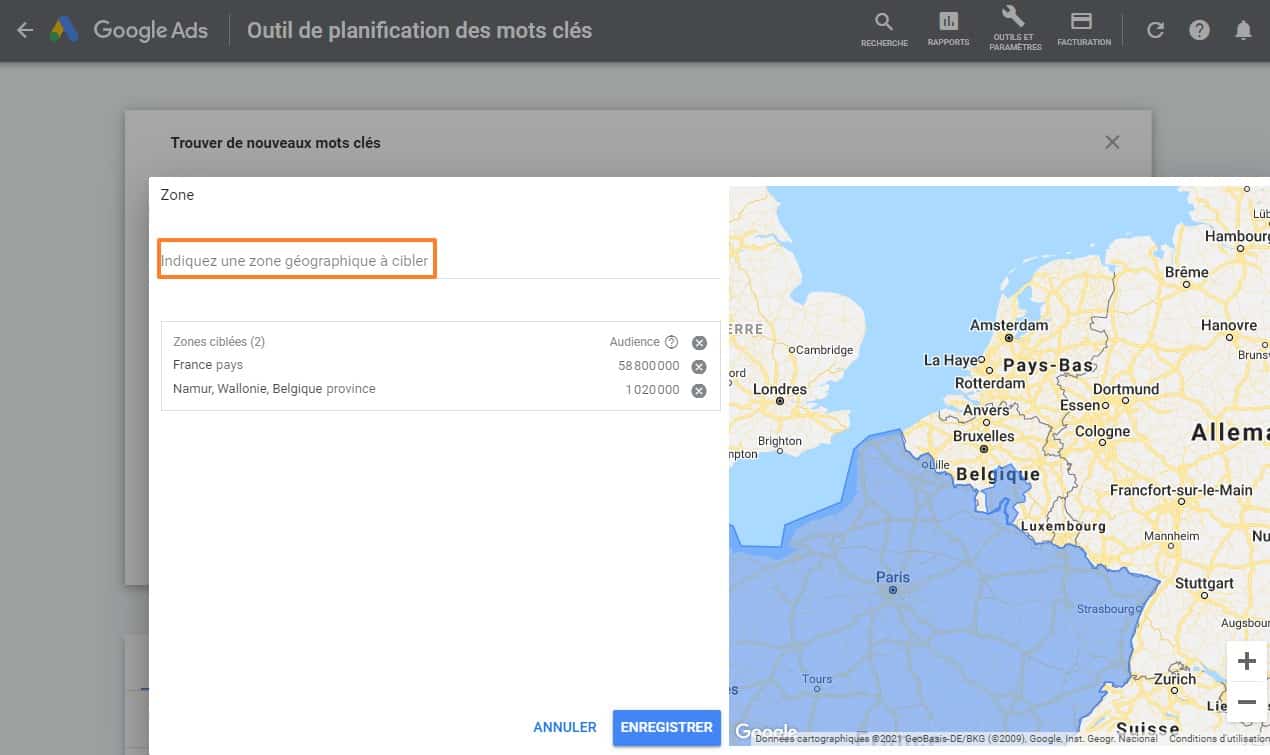This screenshot has width=1270, height=755.
Task: Select the France pays row text
Action: tap(208, 365)
